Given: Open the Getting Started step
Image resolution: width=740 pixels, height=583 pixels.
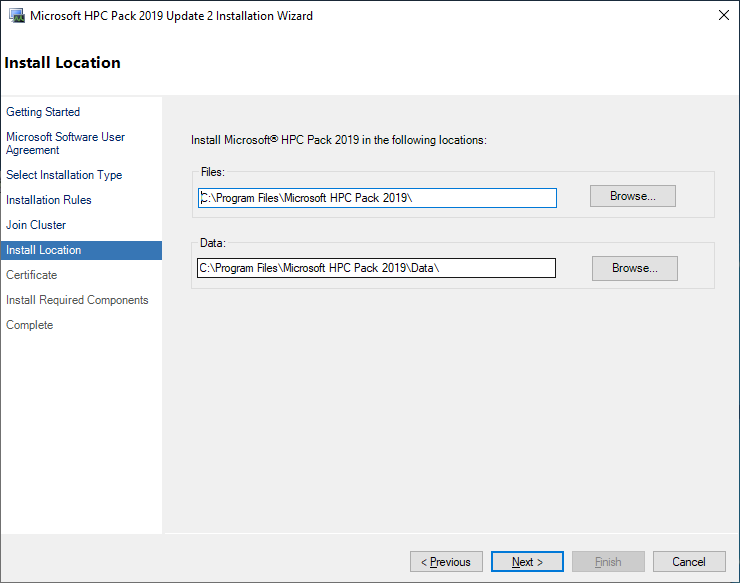Looking at the screenshot, I should [x=43, y=112].
